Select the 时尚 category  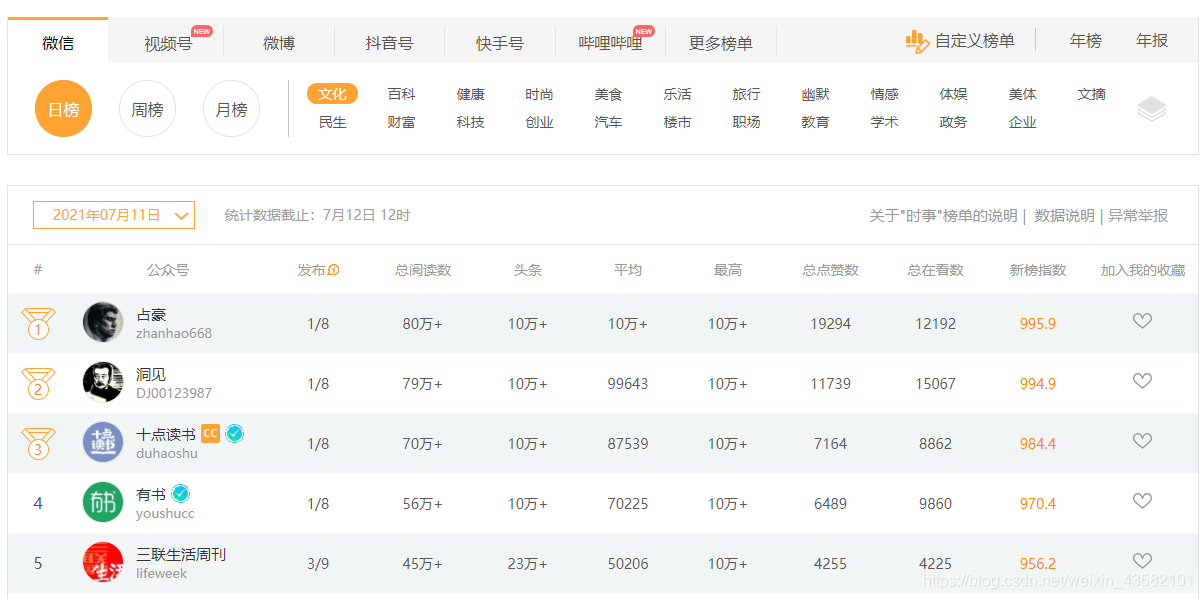(x=540, y=94)
